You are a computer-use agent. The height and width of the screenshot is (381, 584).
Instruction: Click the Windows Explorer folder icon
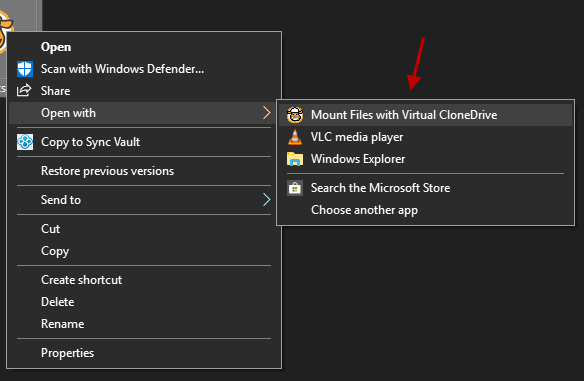pyautogui.click(x=295, y=159)
